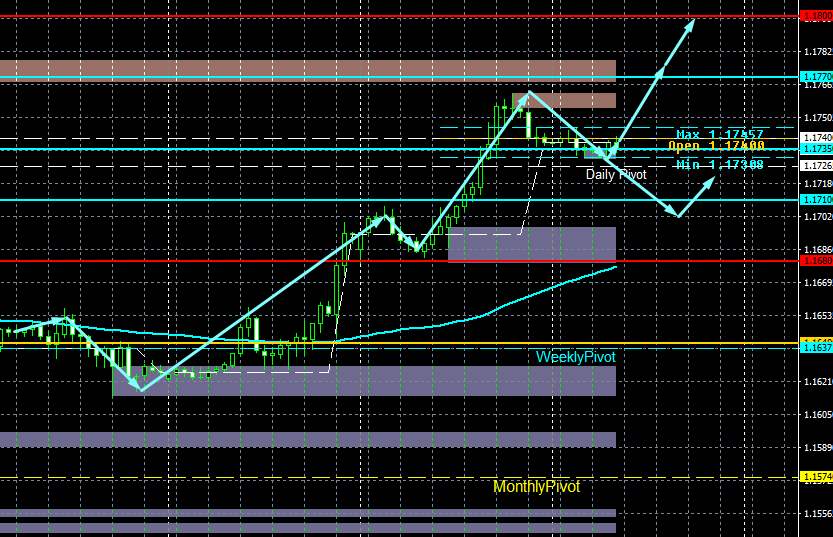The width and height of the screenshot is (833, 537).
Task: Click the red 1.1680 price tag
Action: (x=817, y=261)
